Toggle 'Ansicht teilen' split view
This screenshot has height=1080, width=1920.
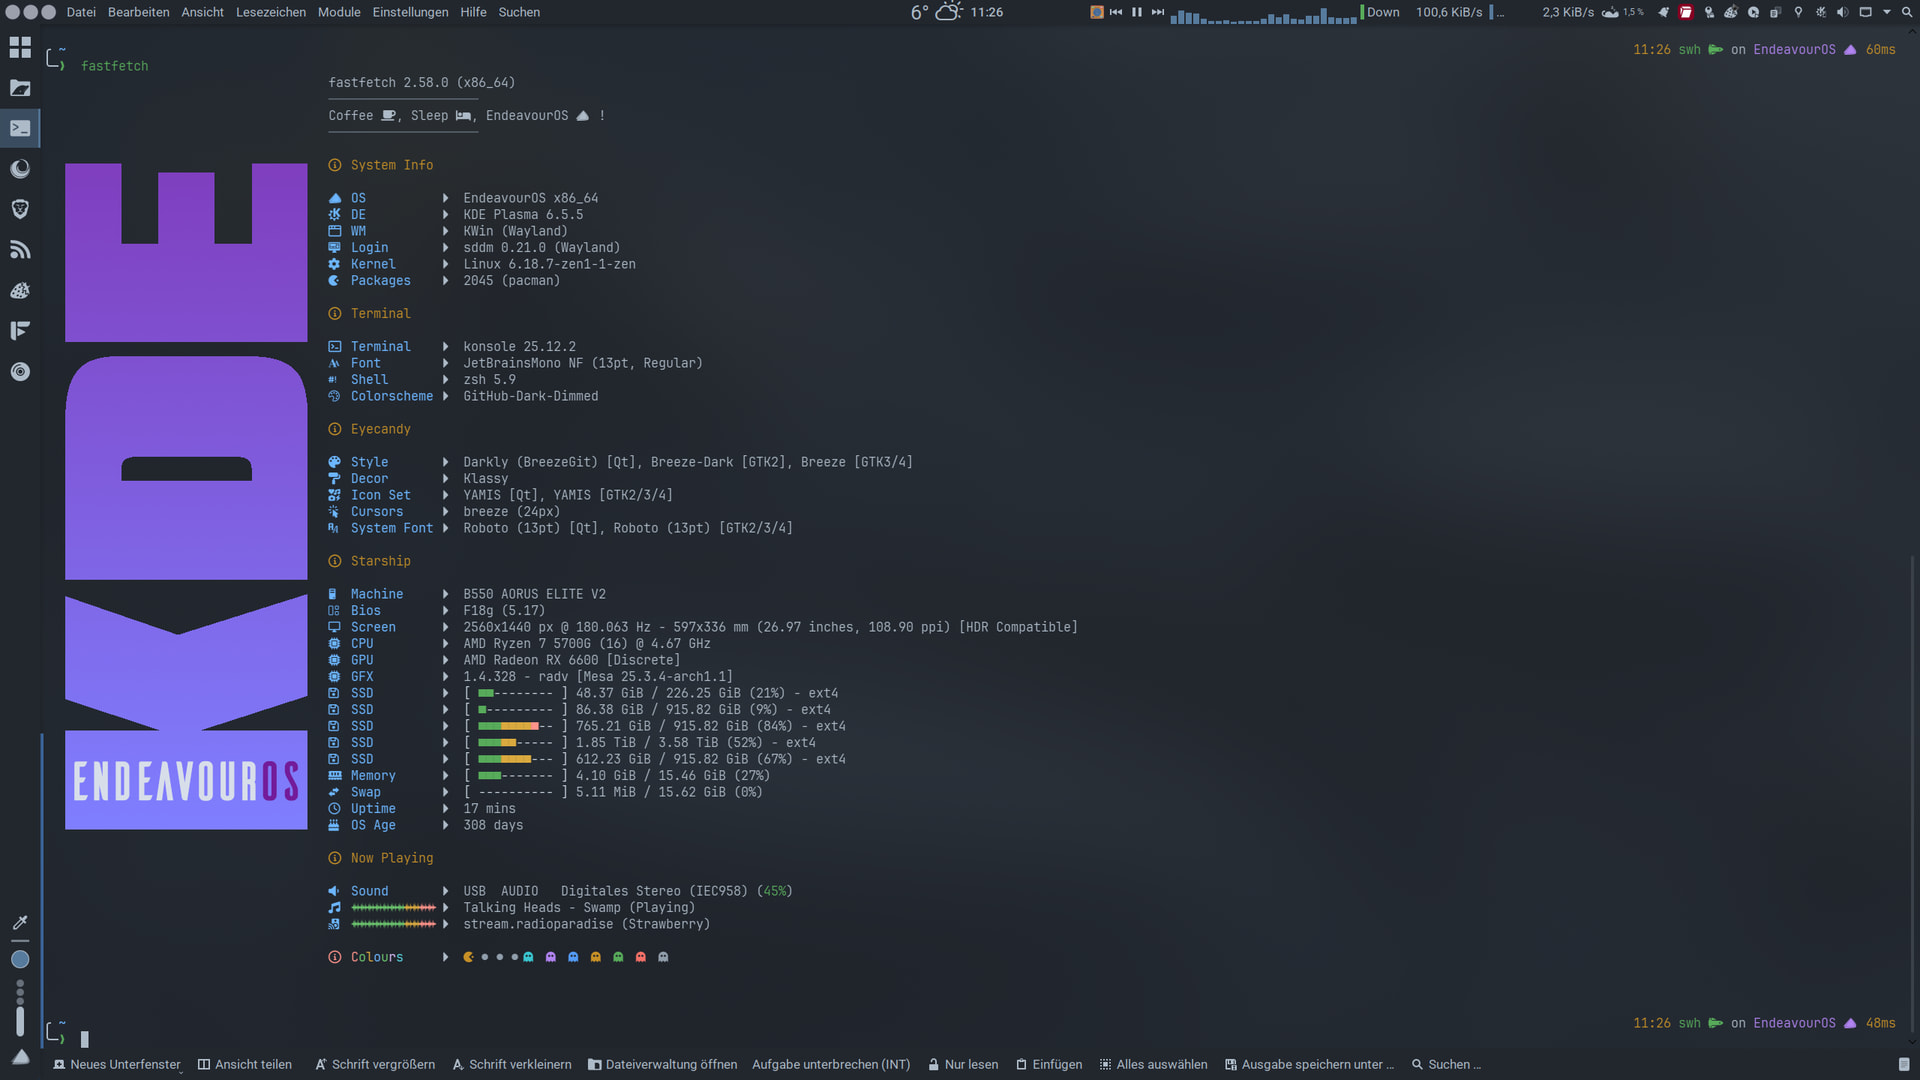pos(245,1064)
